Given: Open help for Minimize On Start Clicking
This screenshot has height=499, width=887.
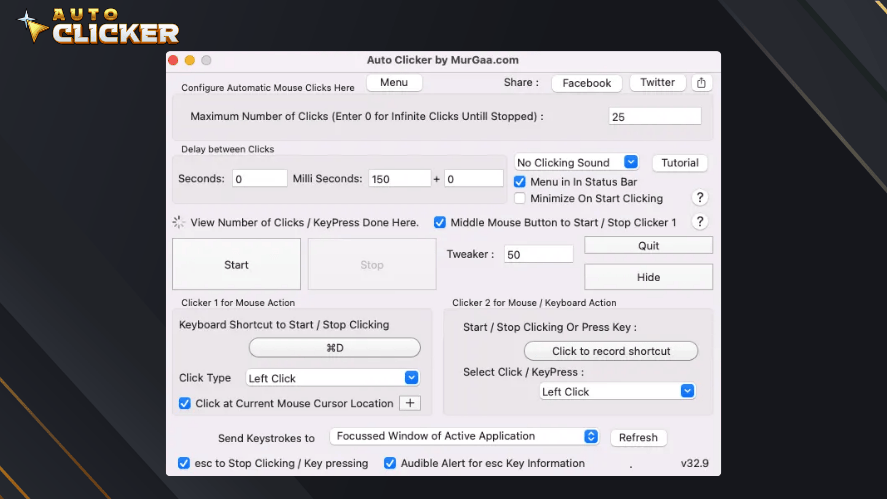Looking at the screenshot, I should pyautogui.click(x=700, y=197).
